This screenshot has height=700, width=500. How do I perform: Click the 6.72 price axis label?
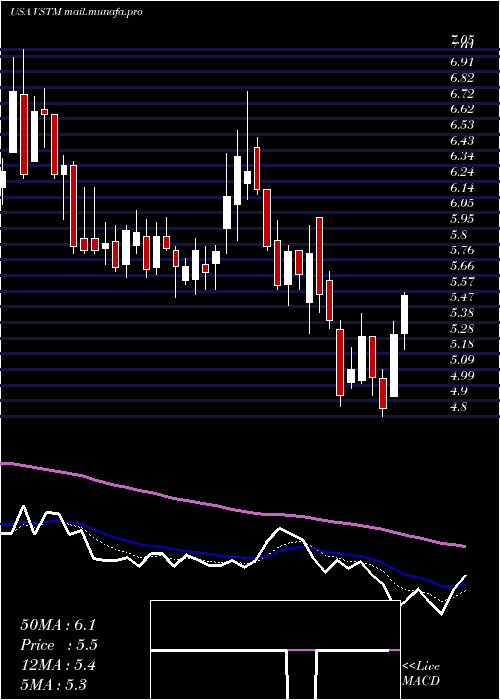[x=462, y=93]
